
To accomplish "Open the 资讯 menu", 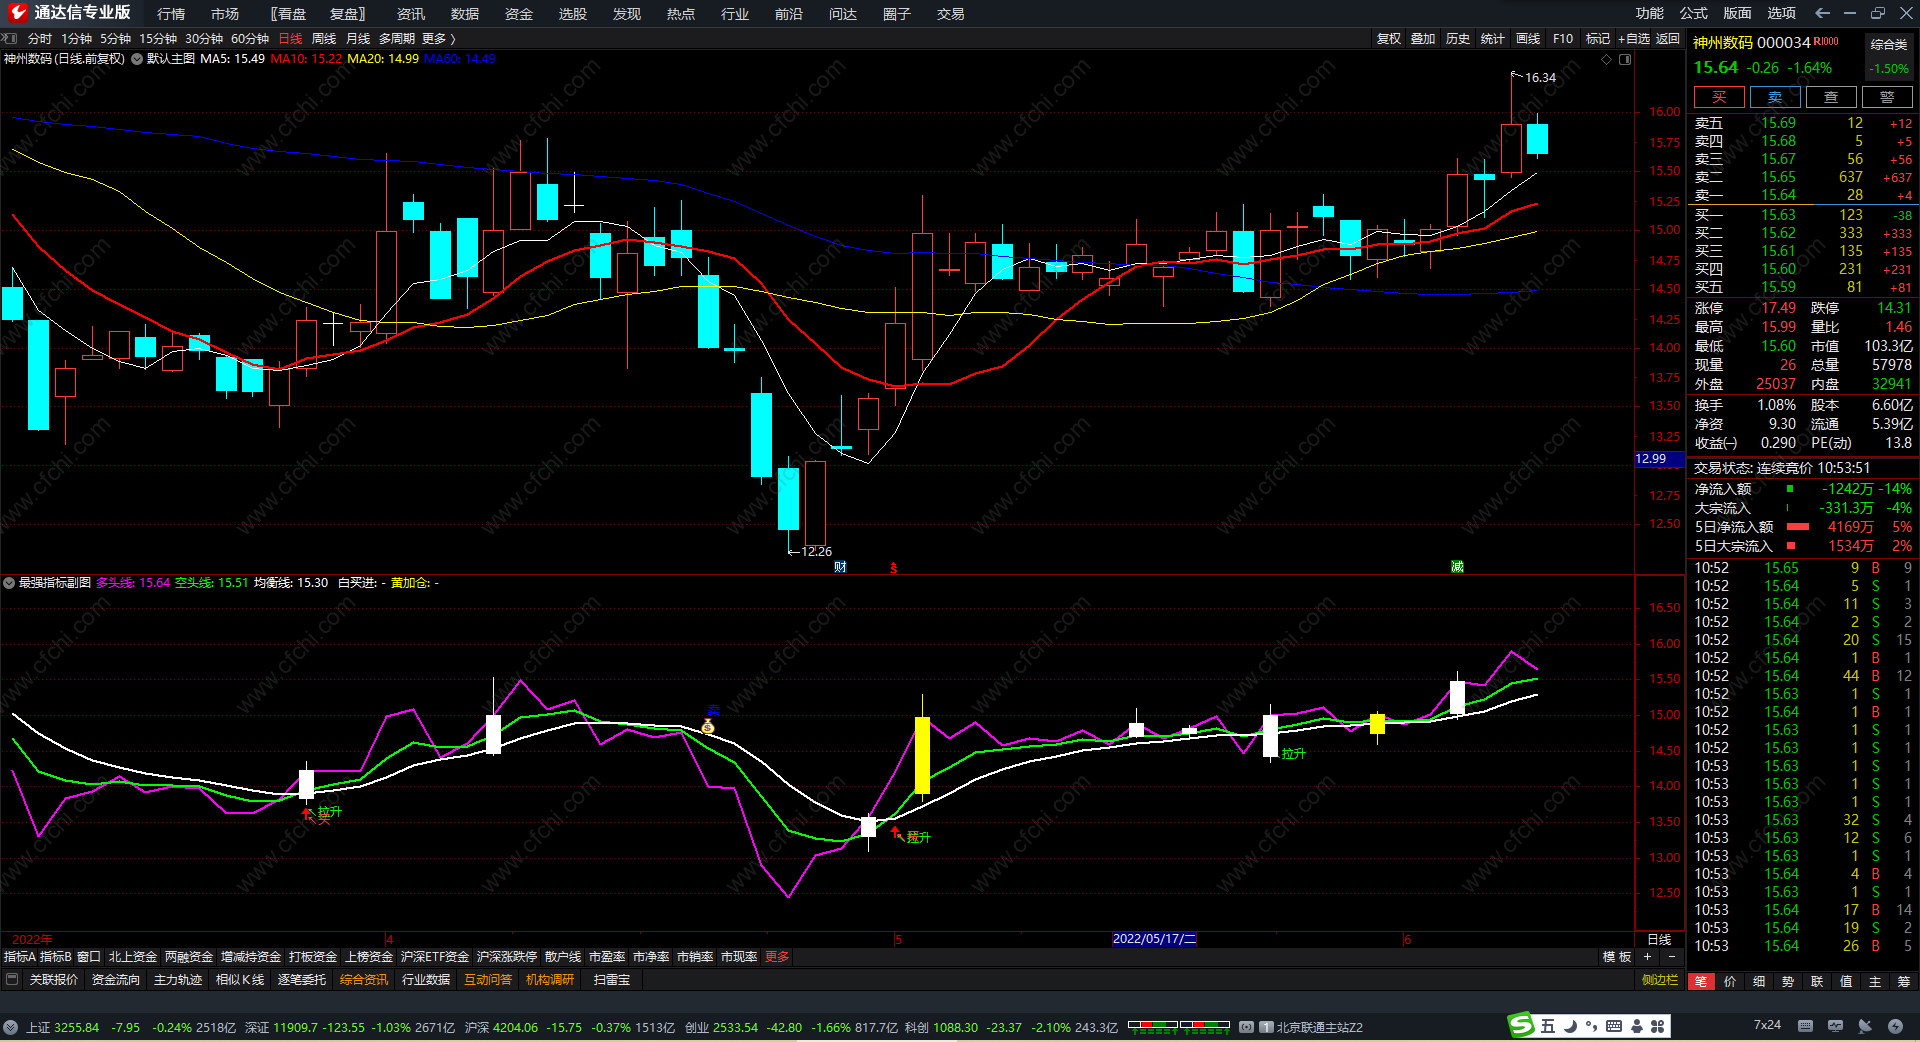I will tap(411, 13).
